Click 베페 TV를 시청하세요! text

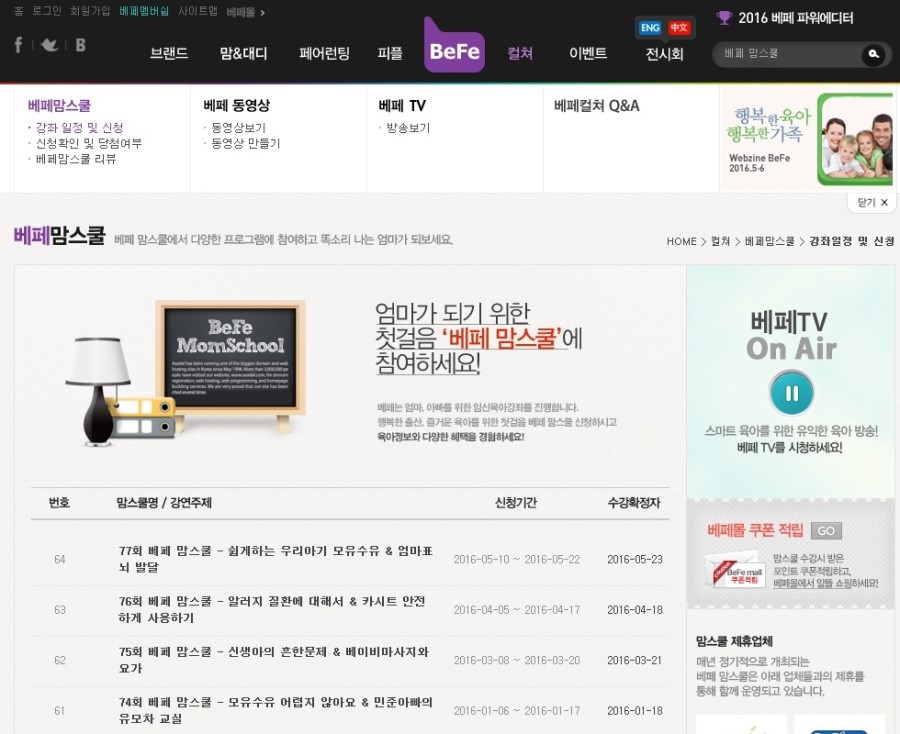coord(789,447)
